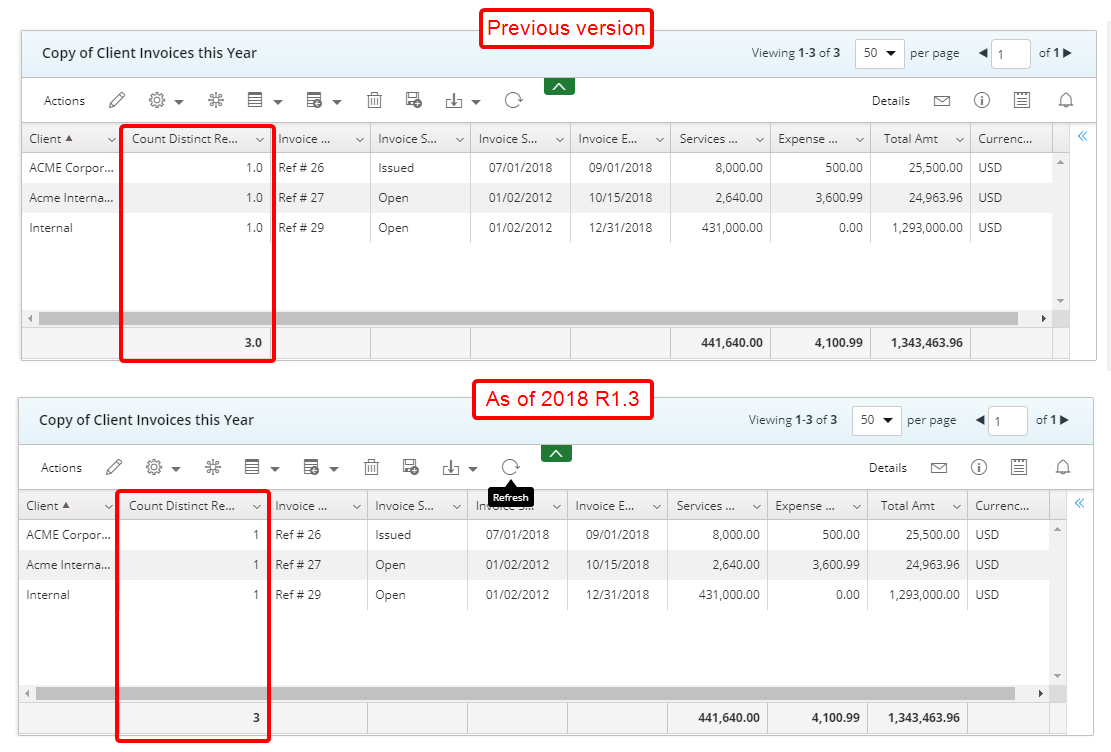
Task: Expand side pane of top panel
Action: (1083, 136)
